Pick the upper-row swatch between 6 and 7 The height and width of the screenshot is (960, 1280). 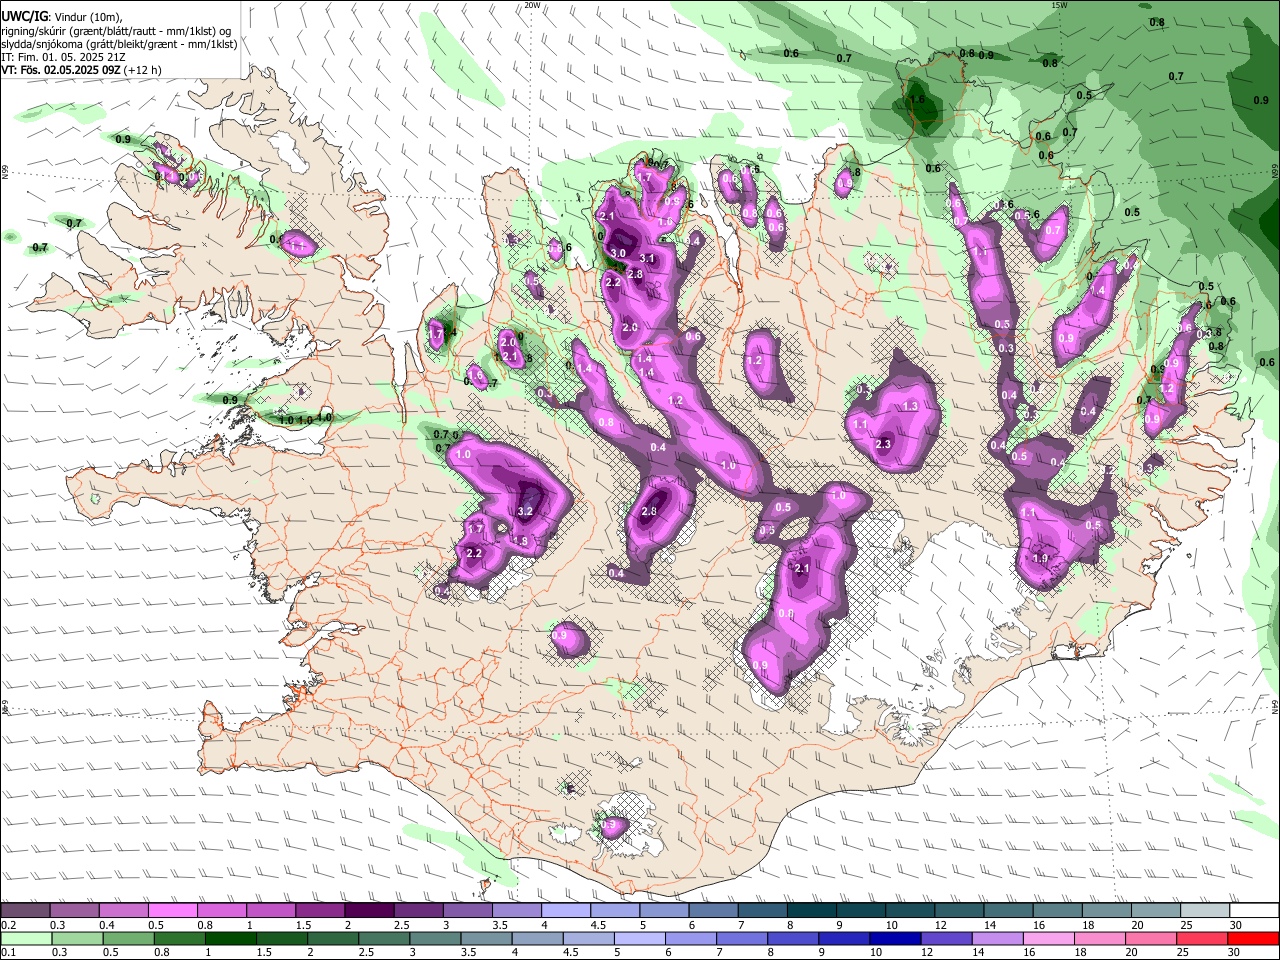(x=714, y=910)
